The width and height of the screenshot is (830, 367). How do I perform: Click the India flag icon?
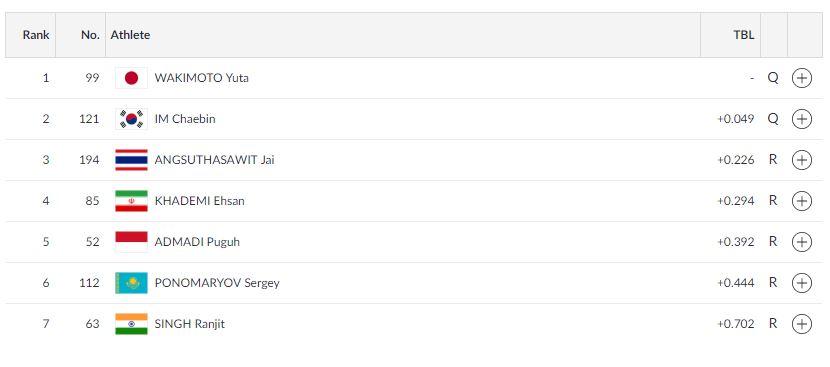[131, 324]
